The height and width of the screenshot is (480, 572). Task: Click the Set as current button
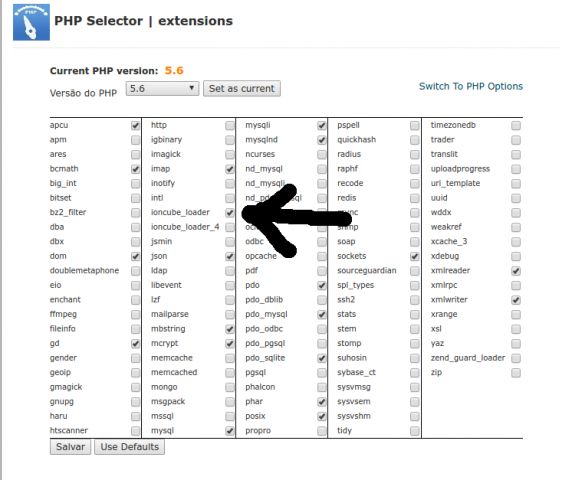click(241, 89)
